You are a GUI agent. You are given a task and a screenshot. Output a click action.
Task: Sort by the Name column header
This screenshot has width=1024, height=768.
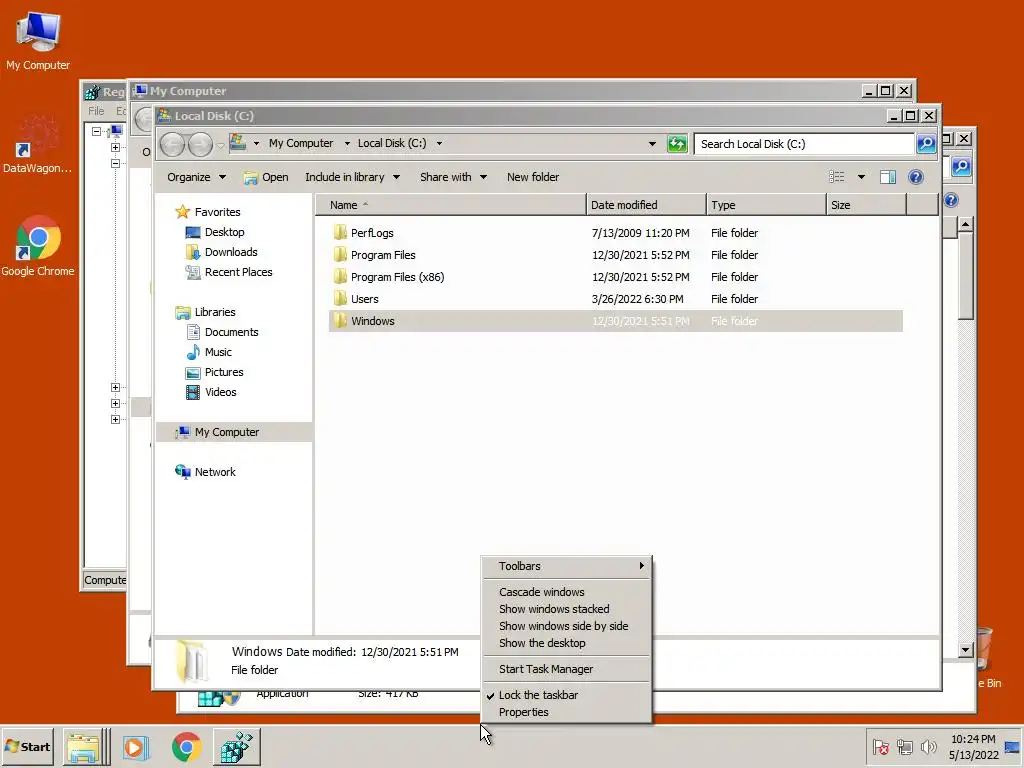[x=451, y=205]
